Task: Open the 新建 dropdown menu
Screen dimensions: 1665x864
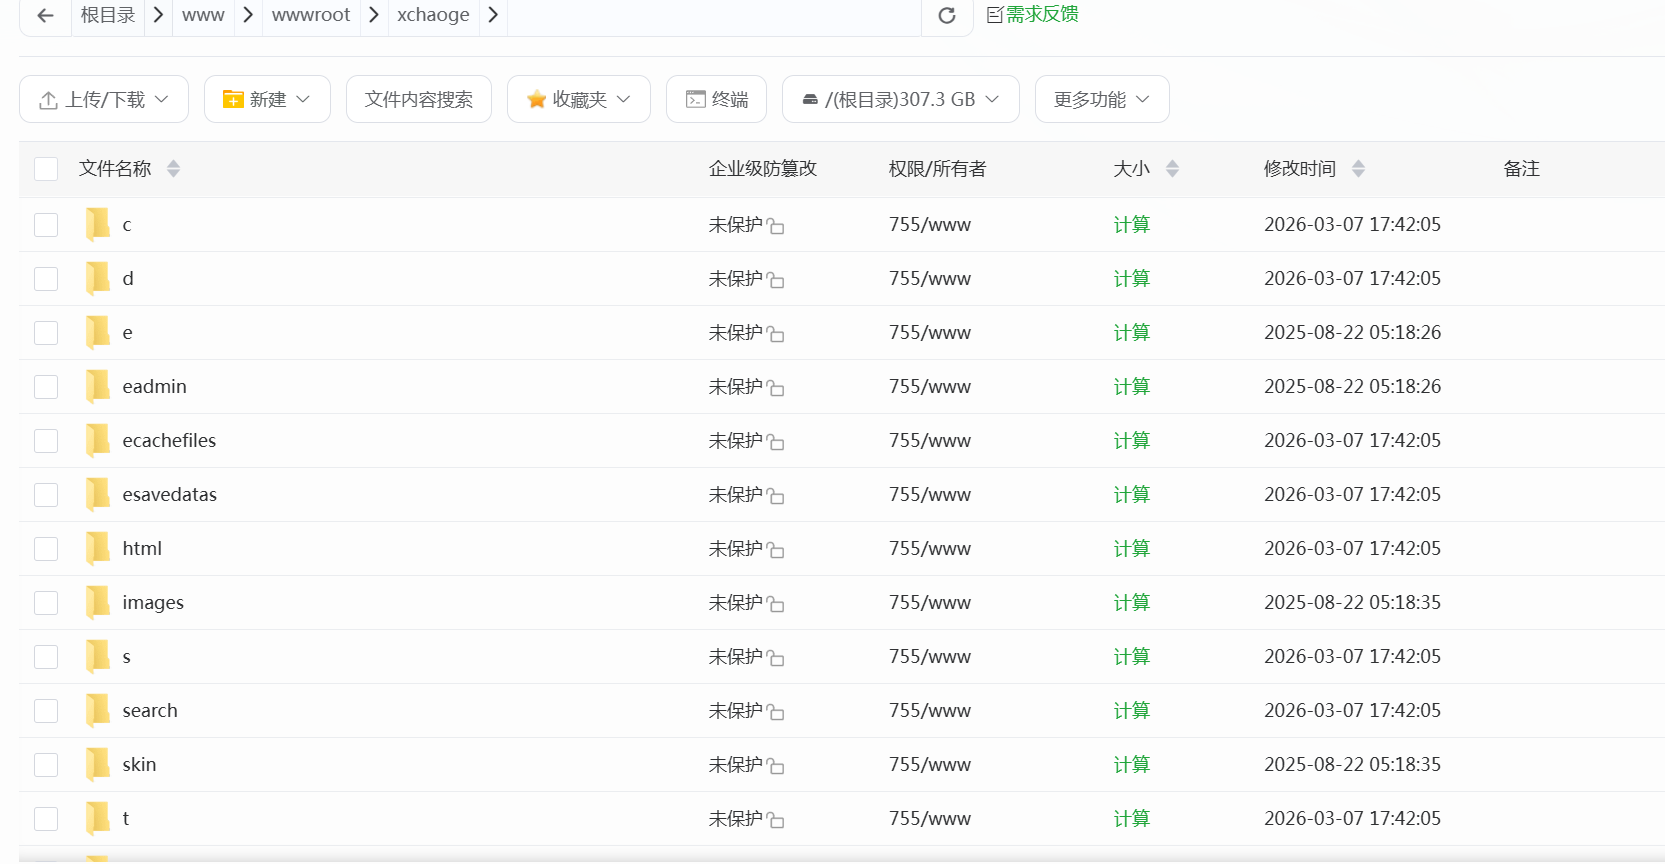Action: pos(267,99)
